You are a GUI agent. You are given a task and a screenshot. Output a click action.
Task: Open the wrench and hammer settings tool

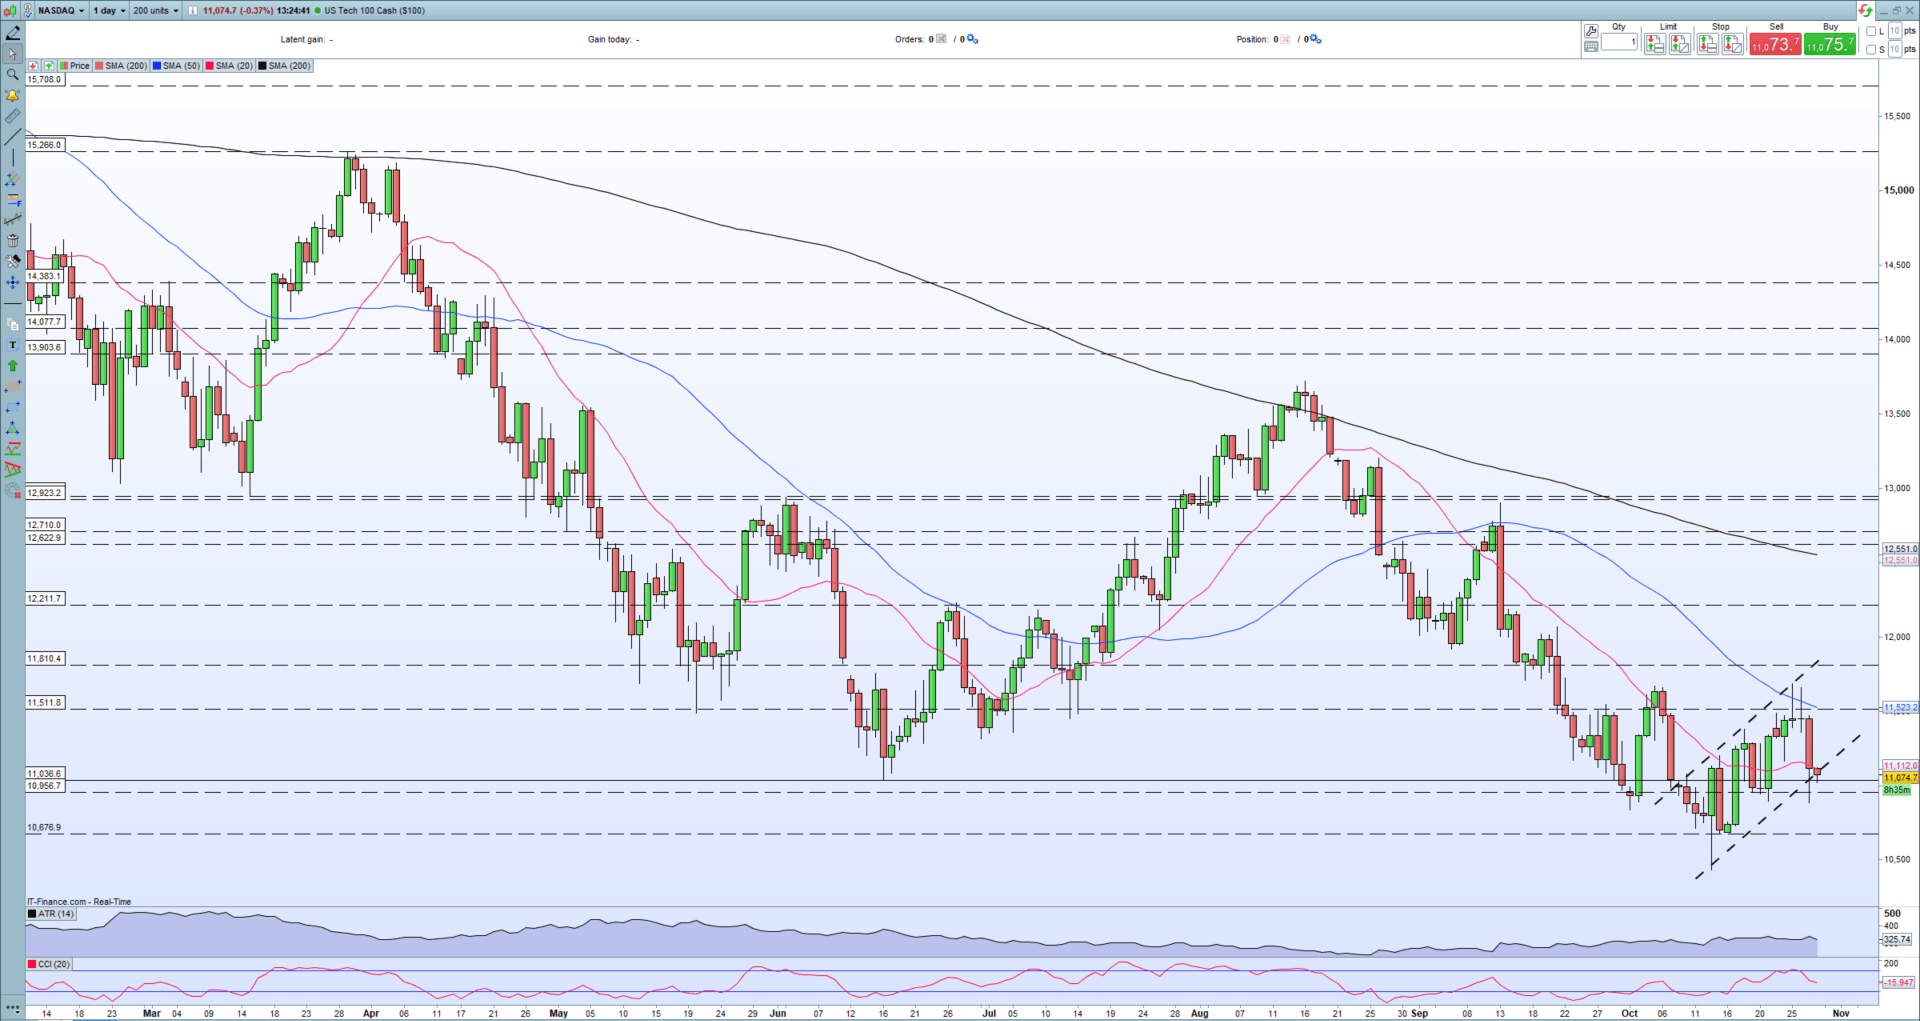(x=12, y=261)
